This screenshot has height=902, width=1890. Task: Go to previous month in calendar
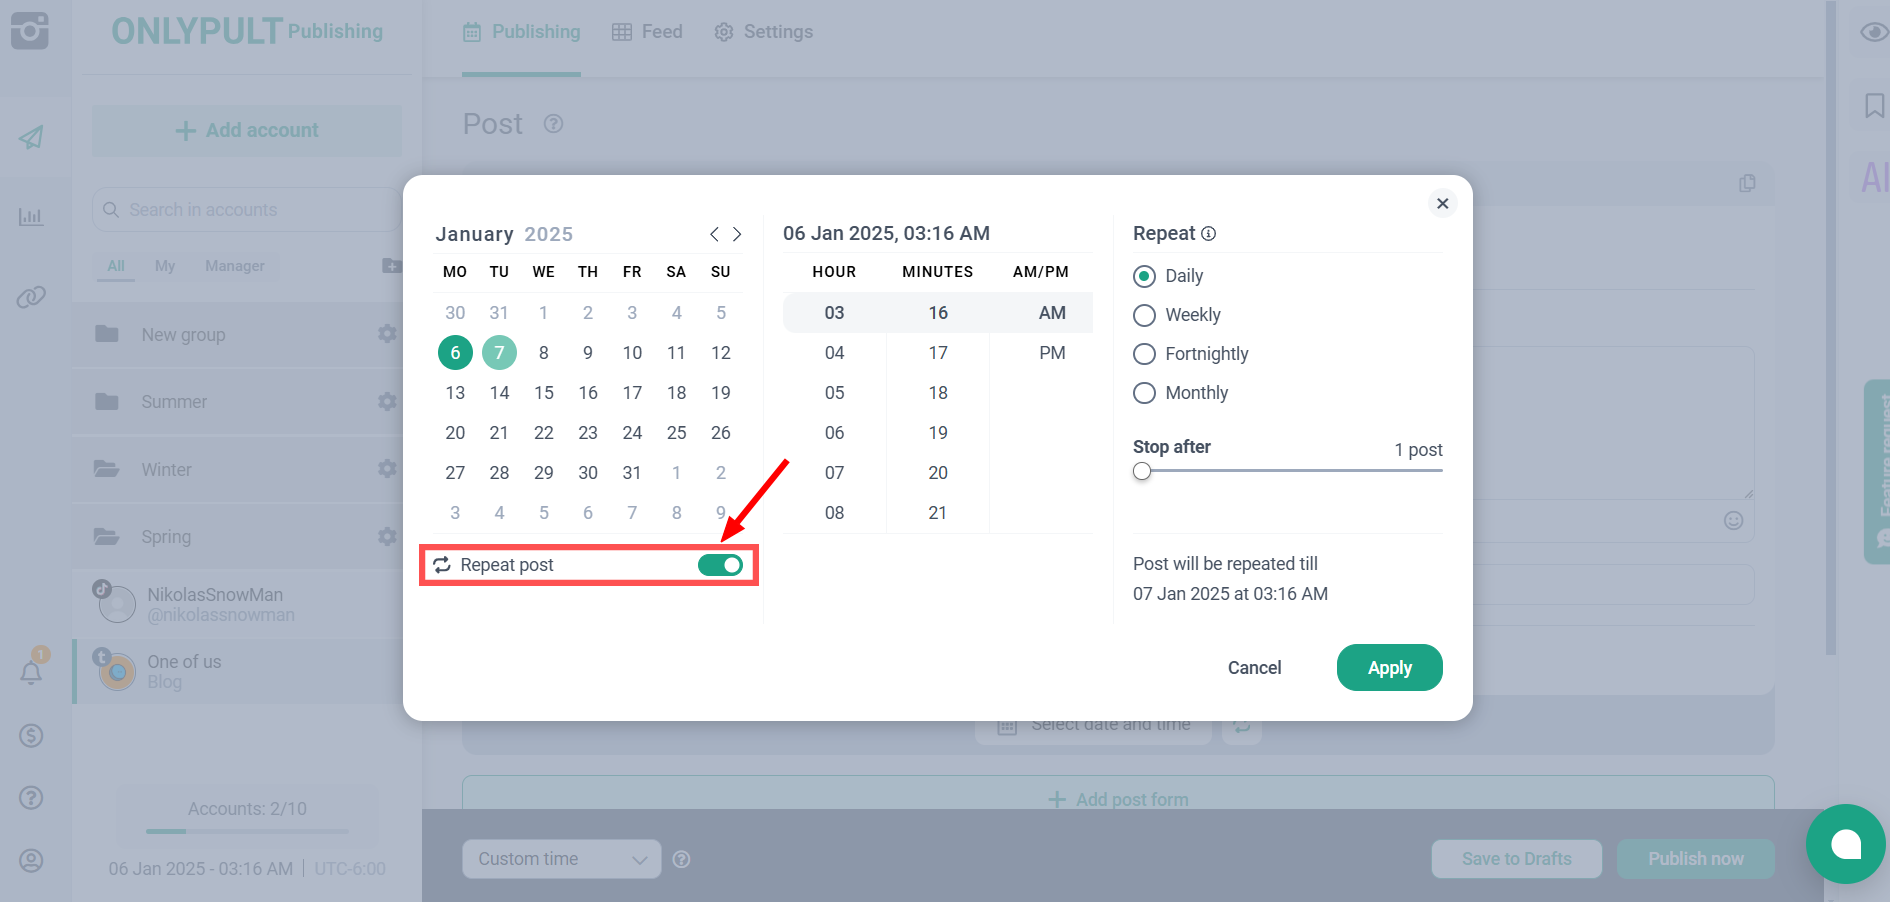[x=714, y=234]
